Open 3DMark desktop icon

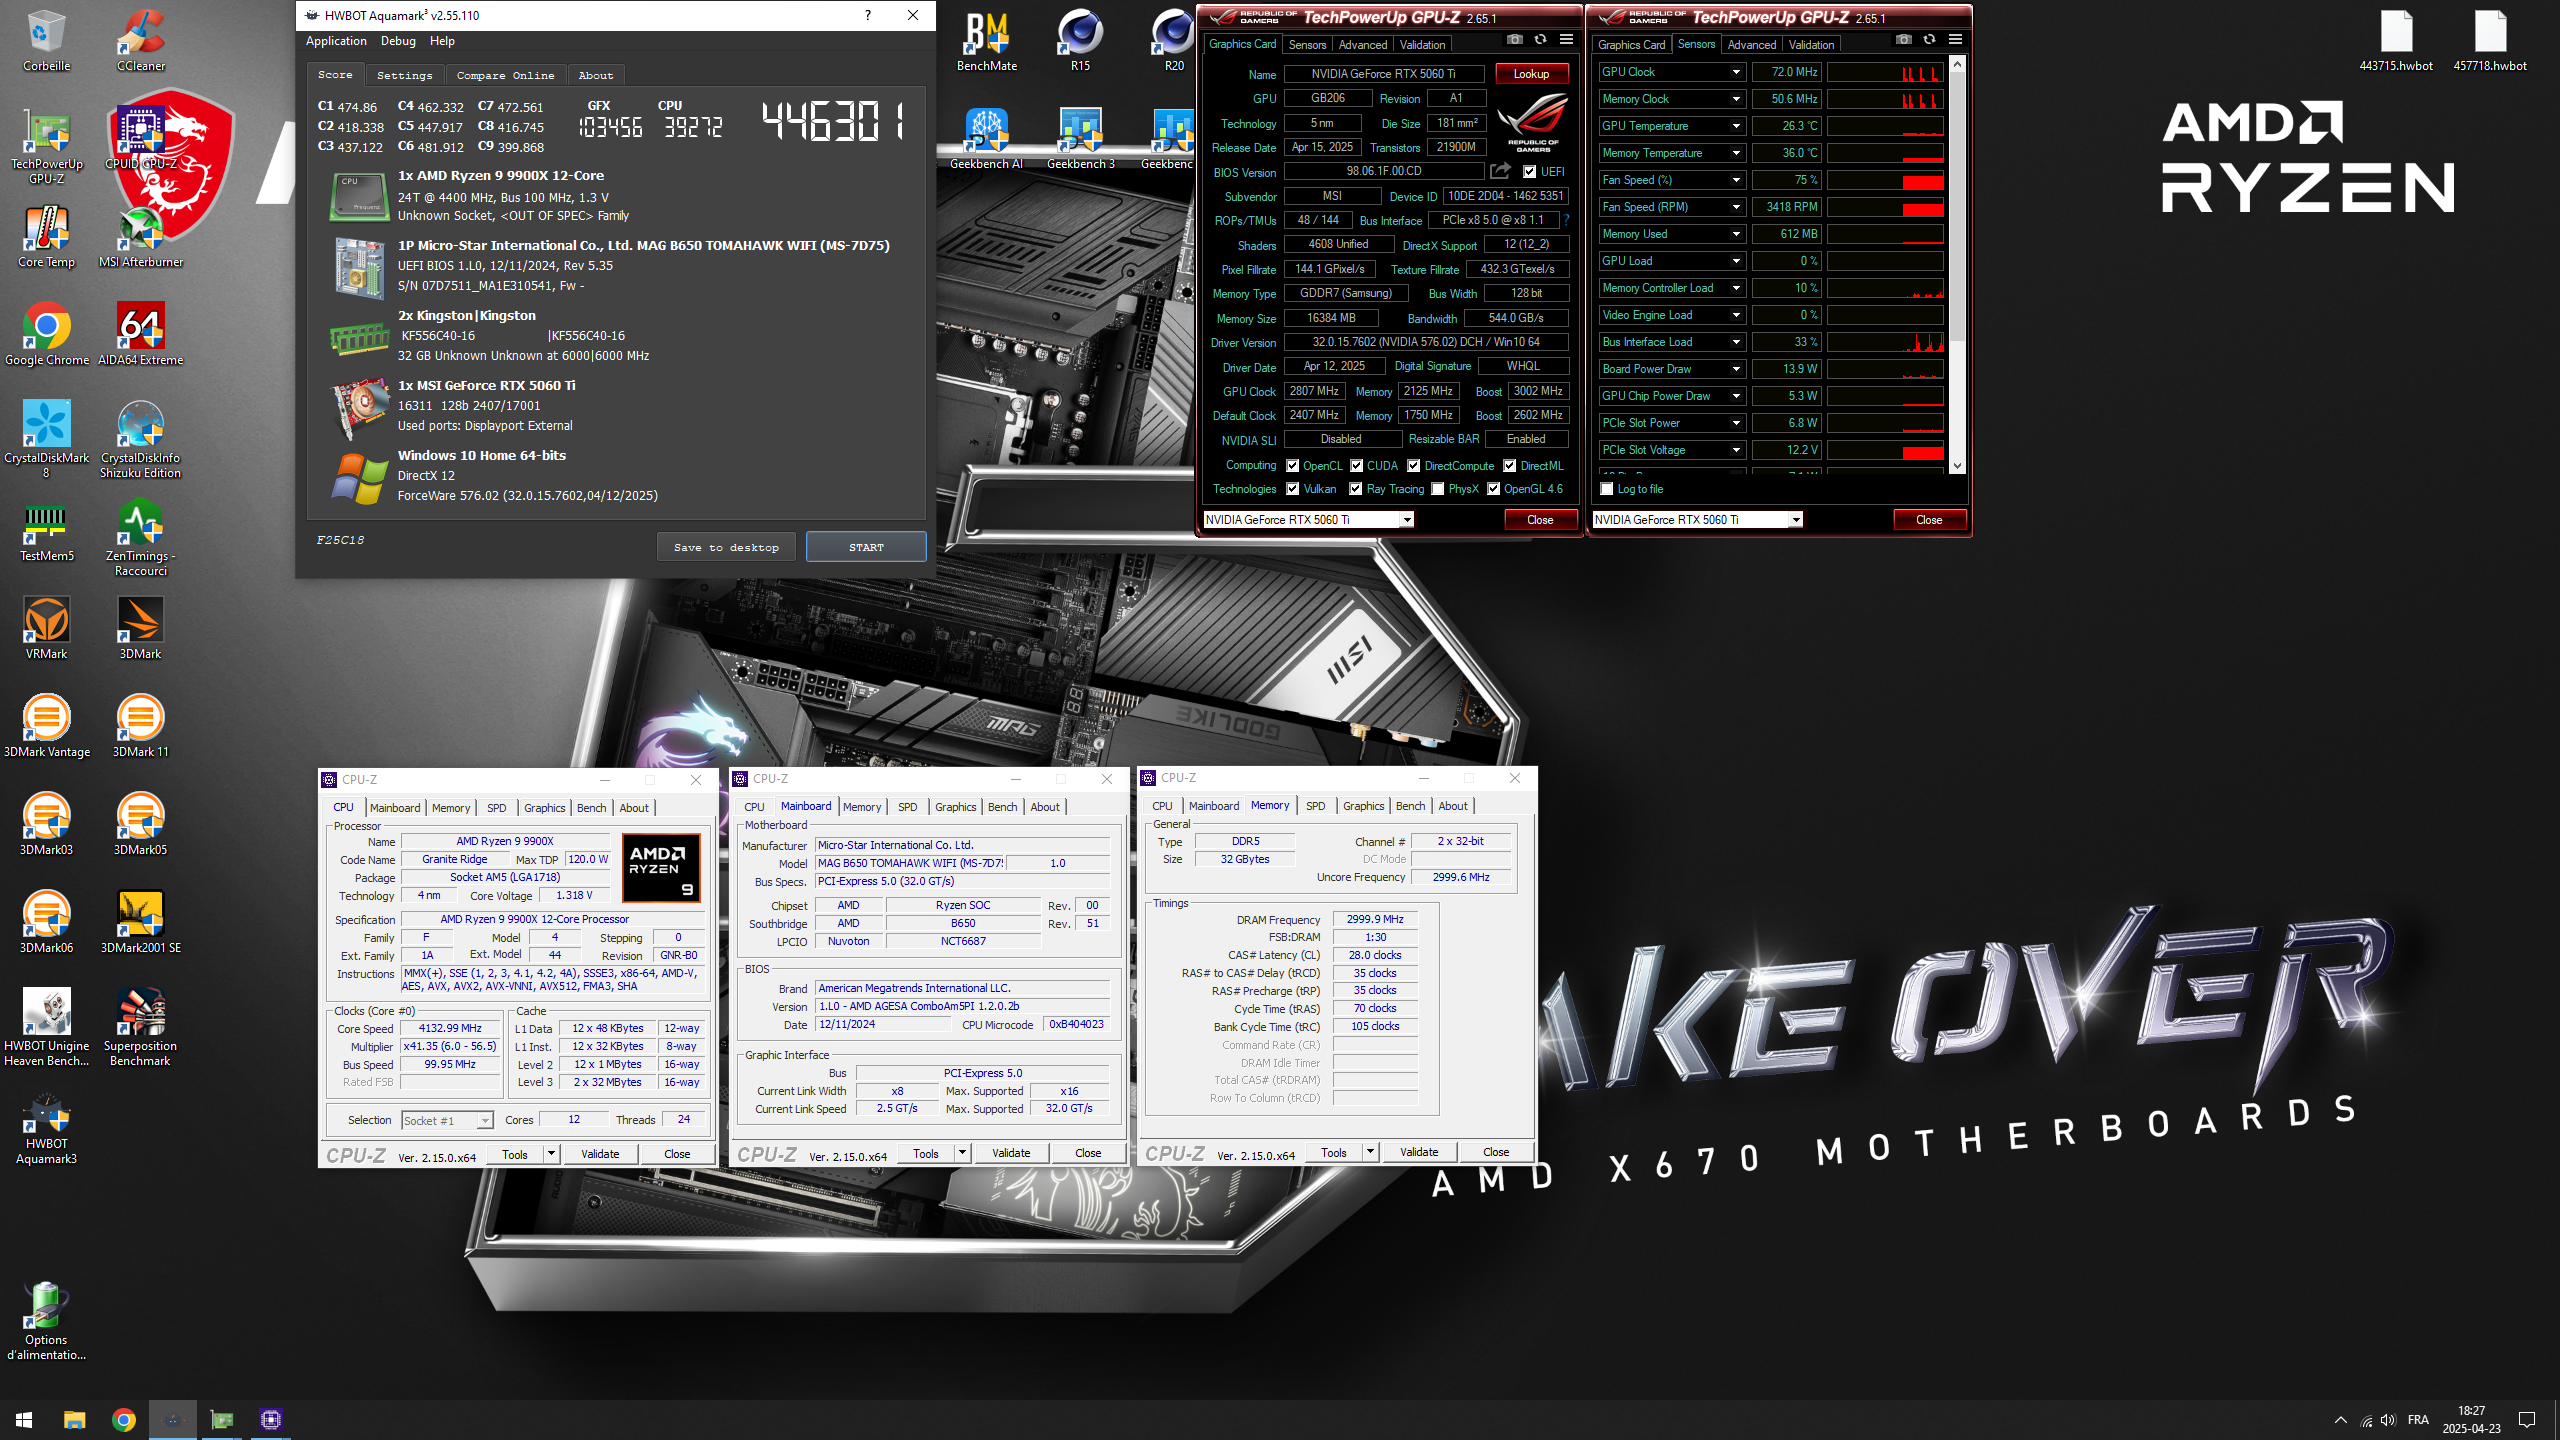pyautogui.click(x=141, y=630)
